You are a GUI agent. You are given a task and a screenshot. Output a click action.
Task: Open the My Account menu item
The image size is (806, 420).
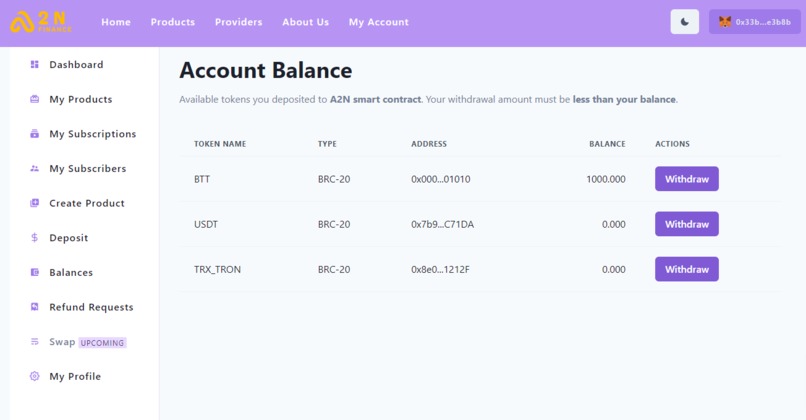[x=379, y=22]
